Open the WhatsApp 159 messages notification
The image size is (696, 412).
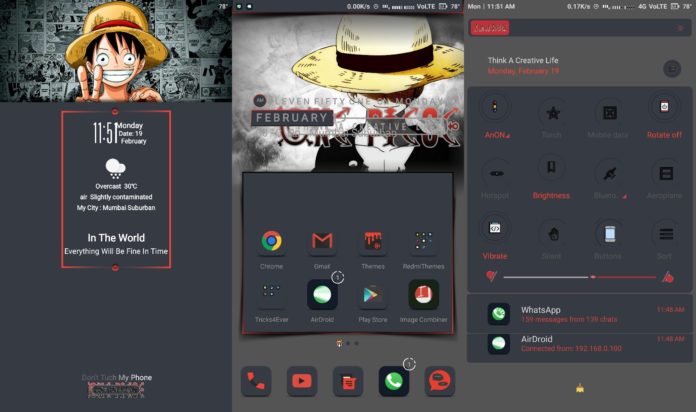[580, 314]
